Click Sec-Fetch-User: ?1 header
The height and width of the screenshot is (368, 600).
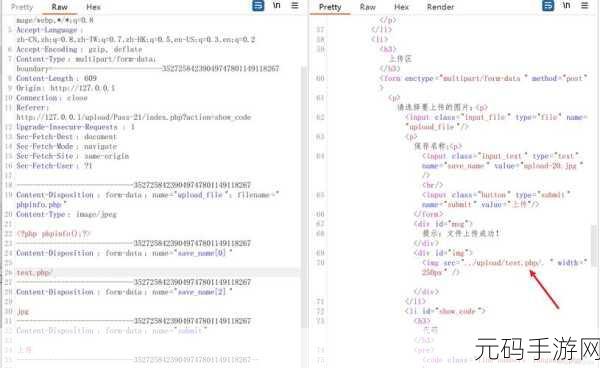54,166
